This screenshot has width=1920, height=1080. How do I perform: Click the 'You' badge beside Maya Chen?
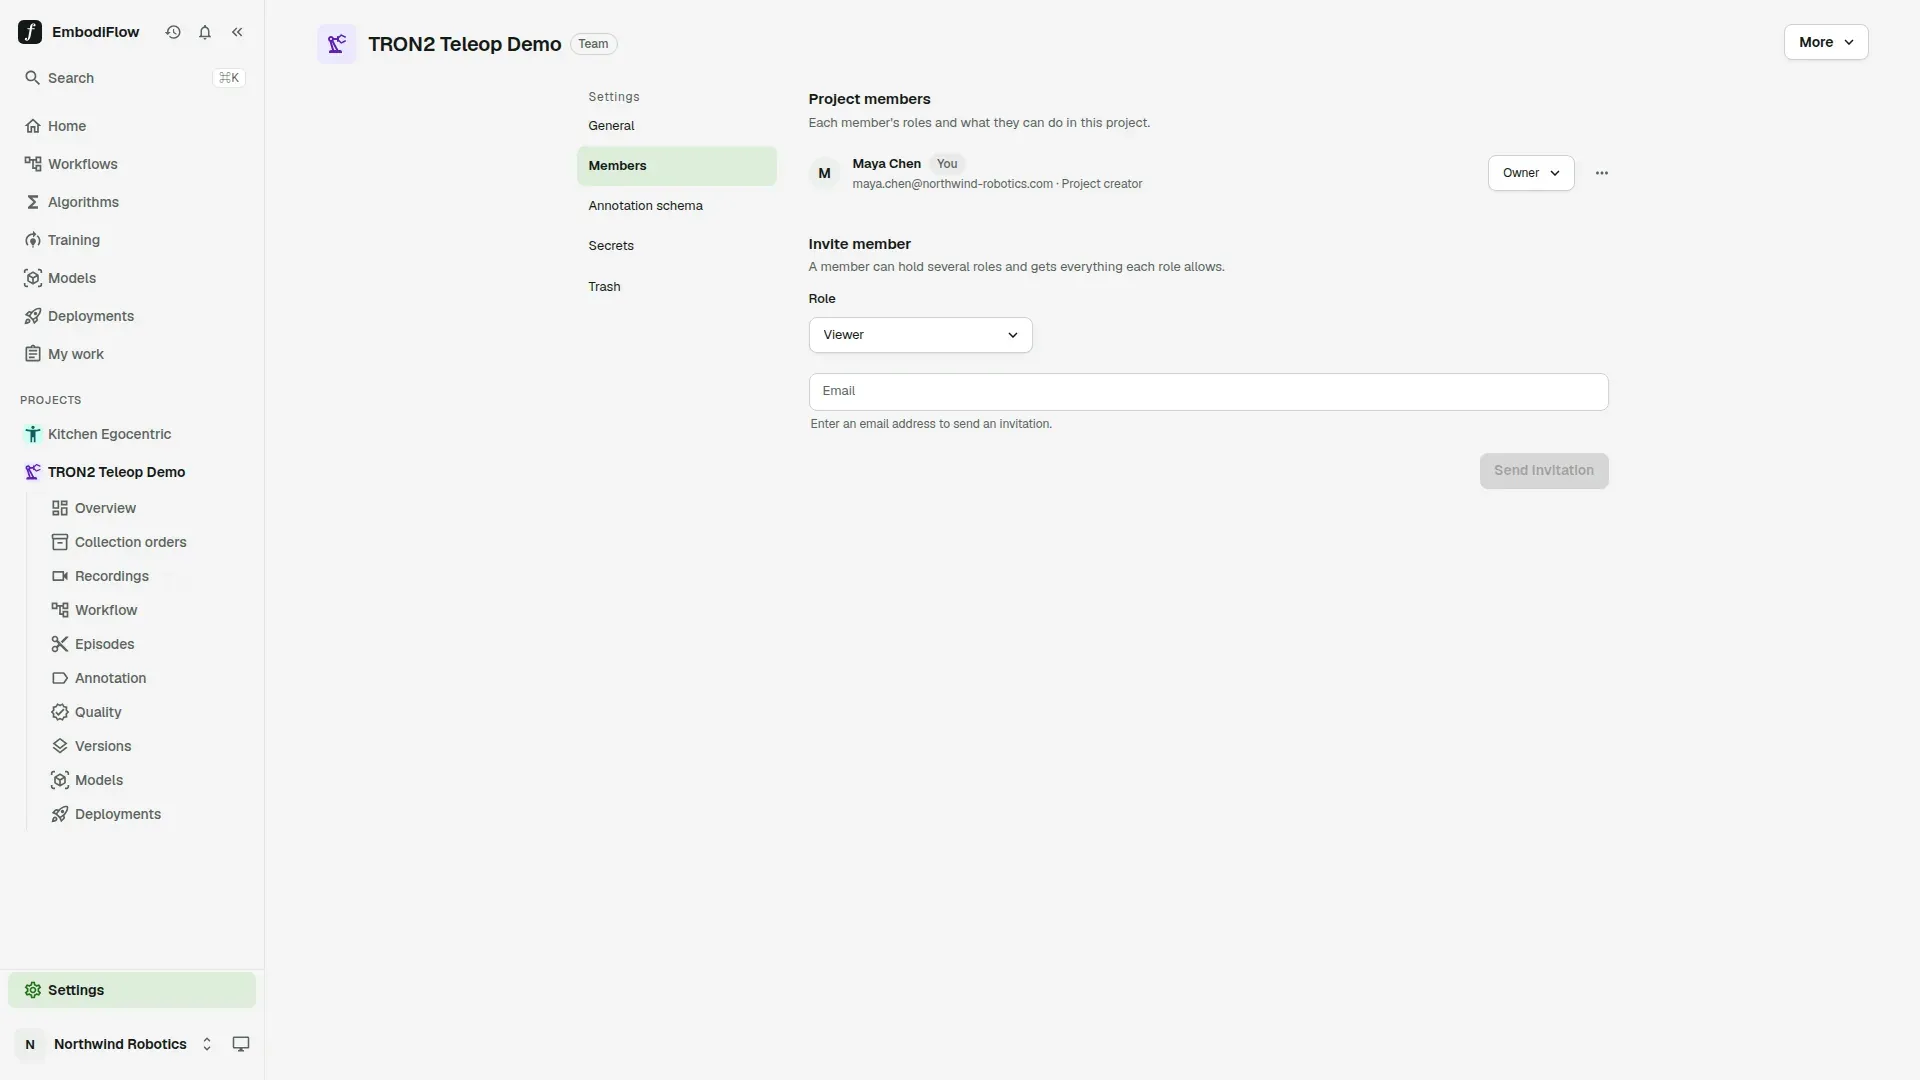point(947,164)
